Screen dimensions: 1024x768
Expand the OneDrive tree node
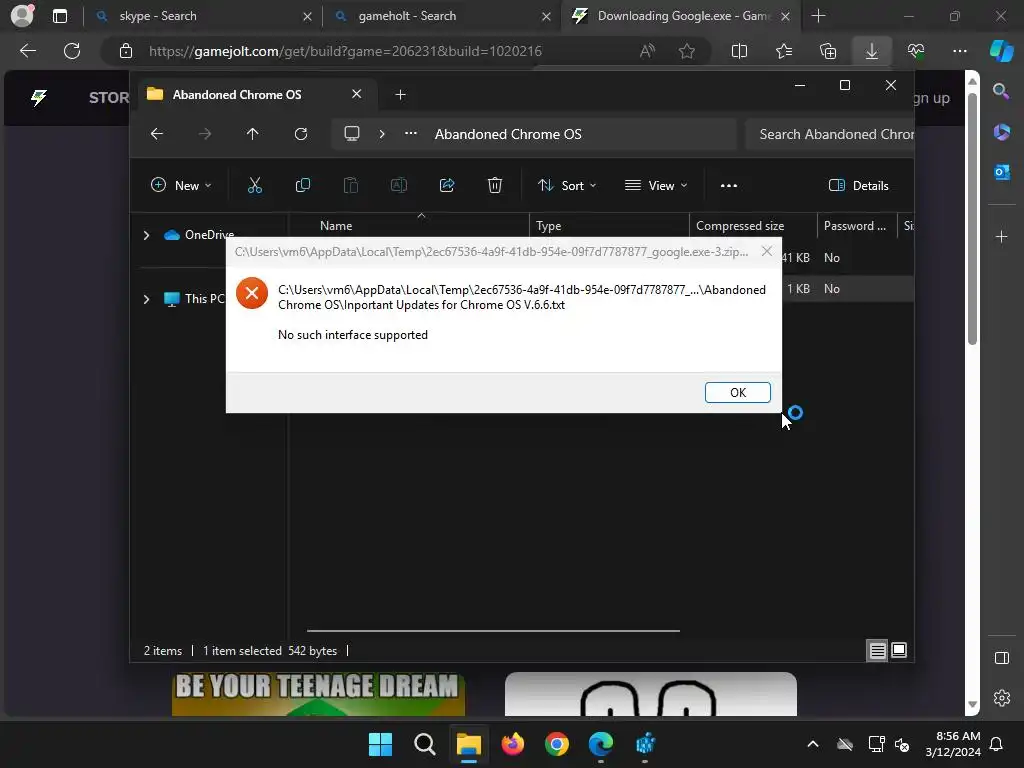pyautogui.click(x=146, y=235)
